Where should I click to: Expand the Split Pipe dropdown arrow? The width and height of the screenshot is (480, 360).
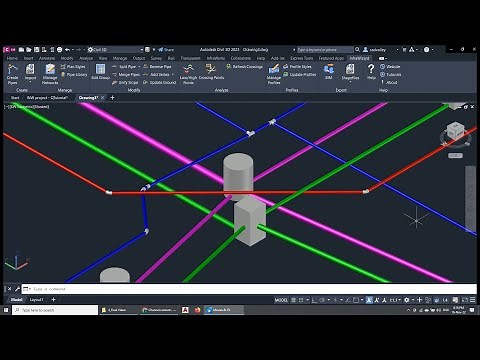click(x=139, y=67)
